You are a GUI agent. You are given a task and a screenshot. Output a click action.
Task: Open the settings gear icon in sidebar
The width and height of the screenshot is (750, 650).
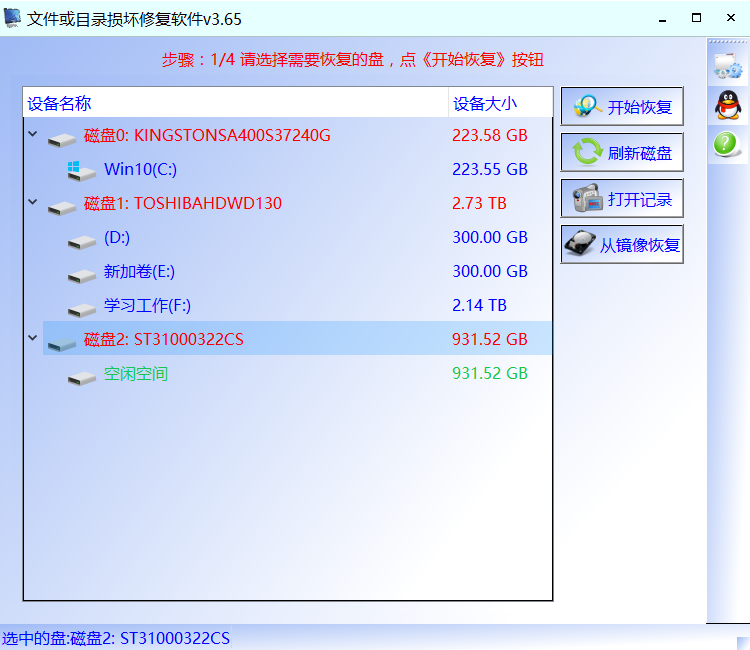[x=728, y=66]
